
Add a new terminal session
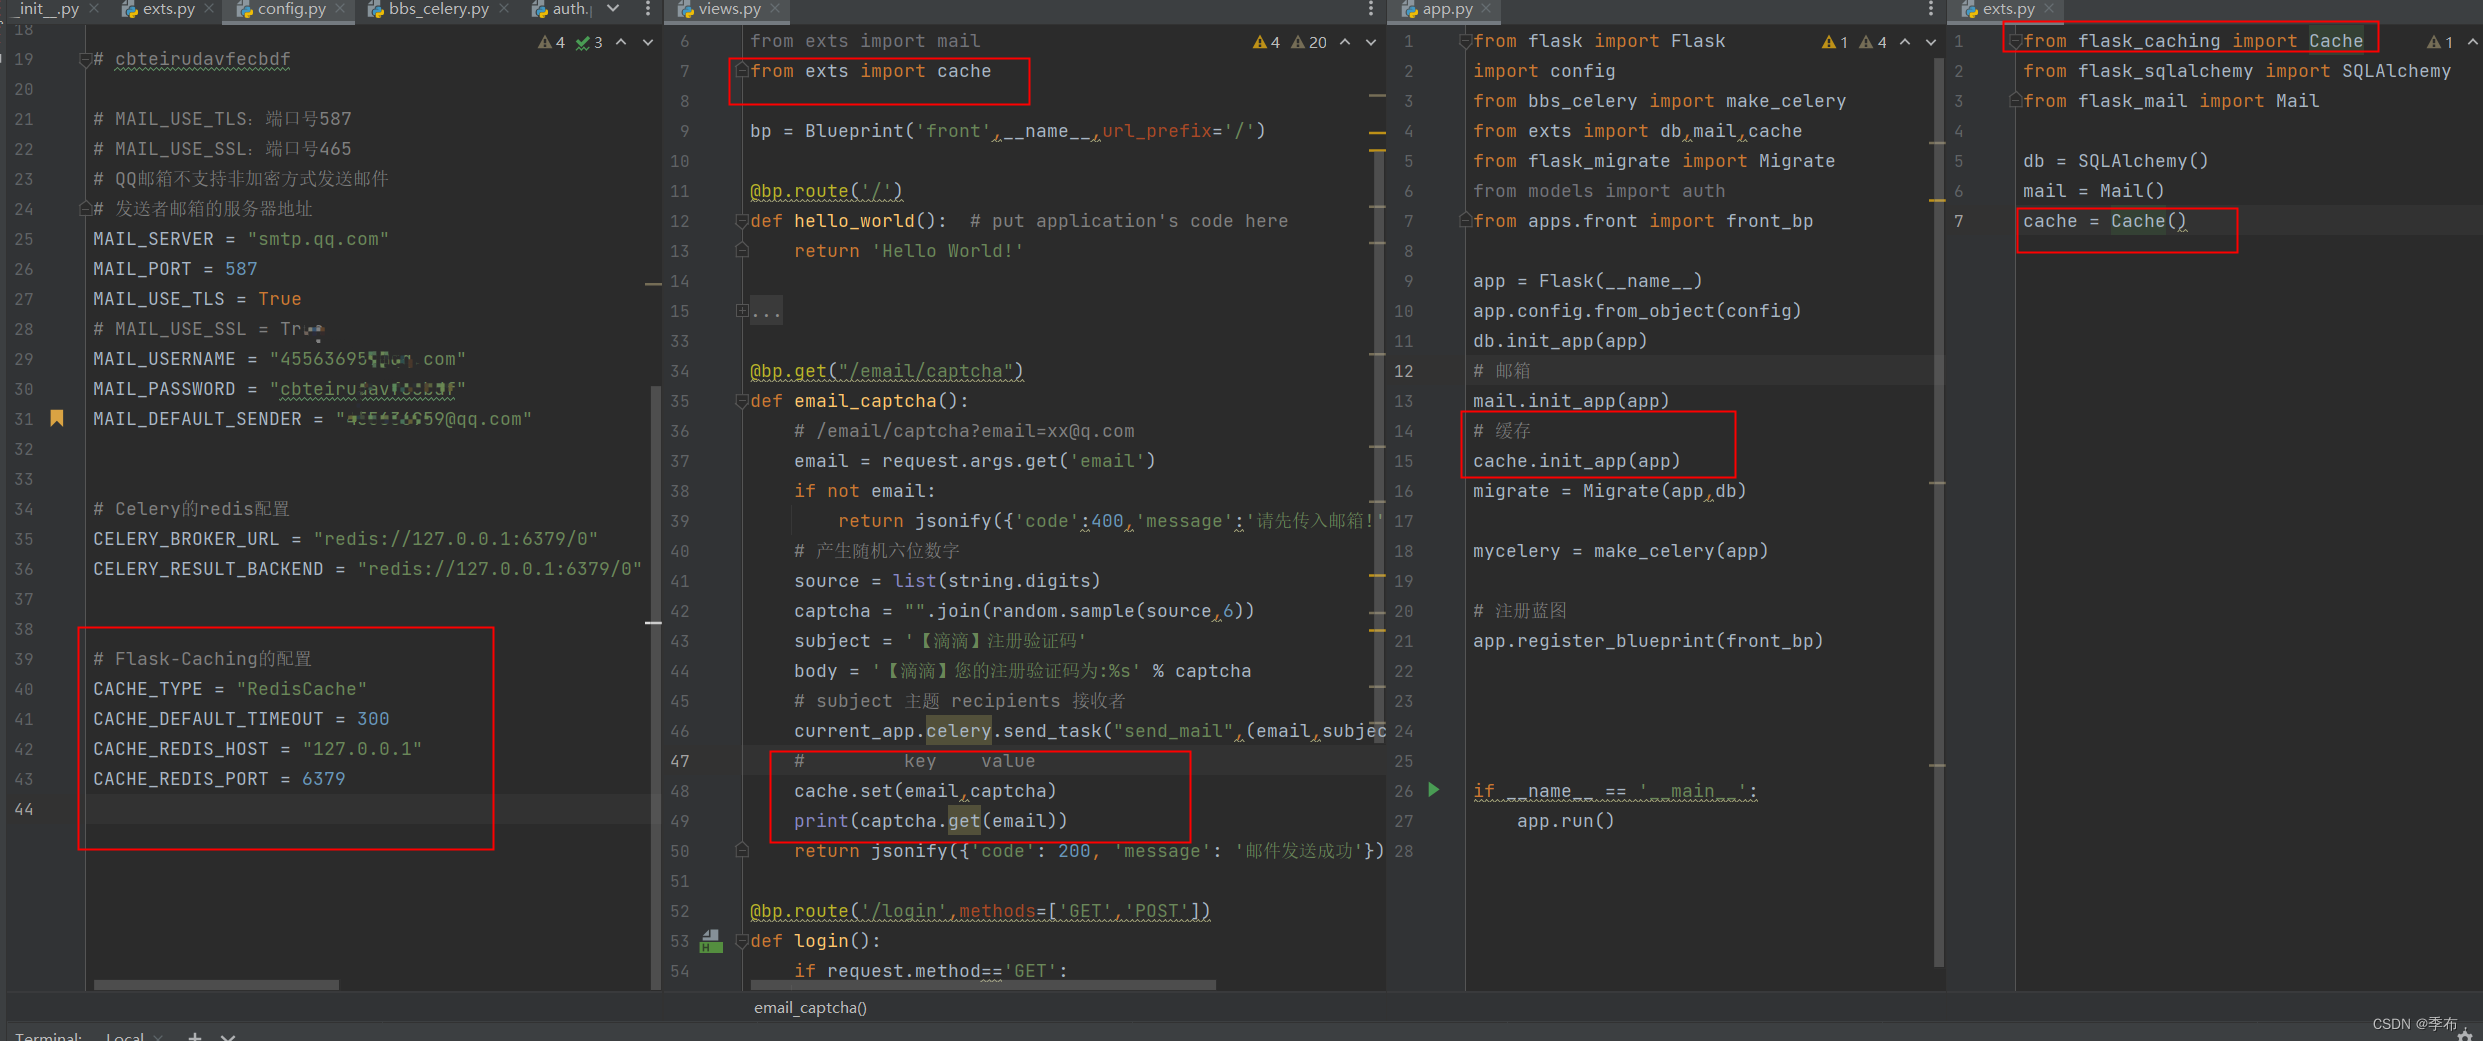195,1036
